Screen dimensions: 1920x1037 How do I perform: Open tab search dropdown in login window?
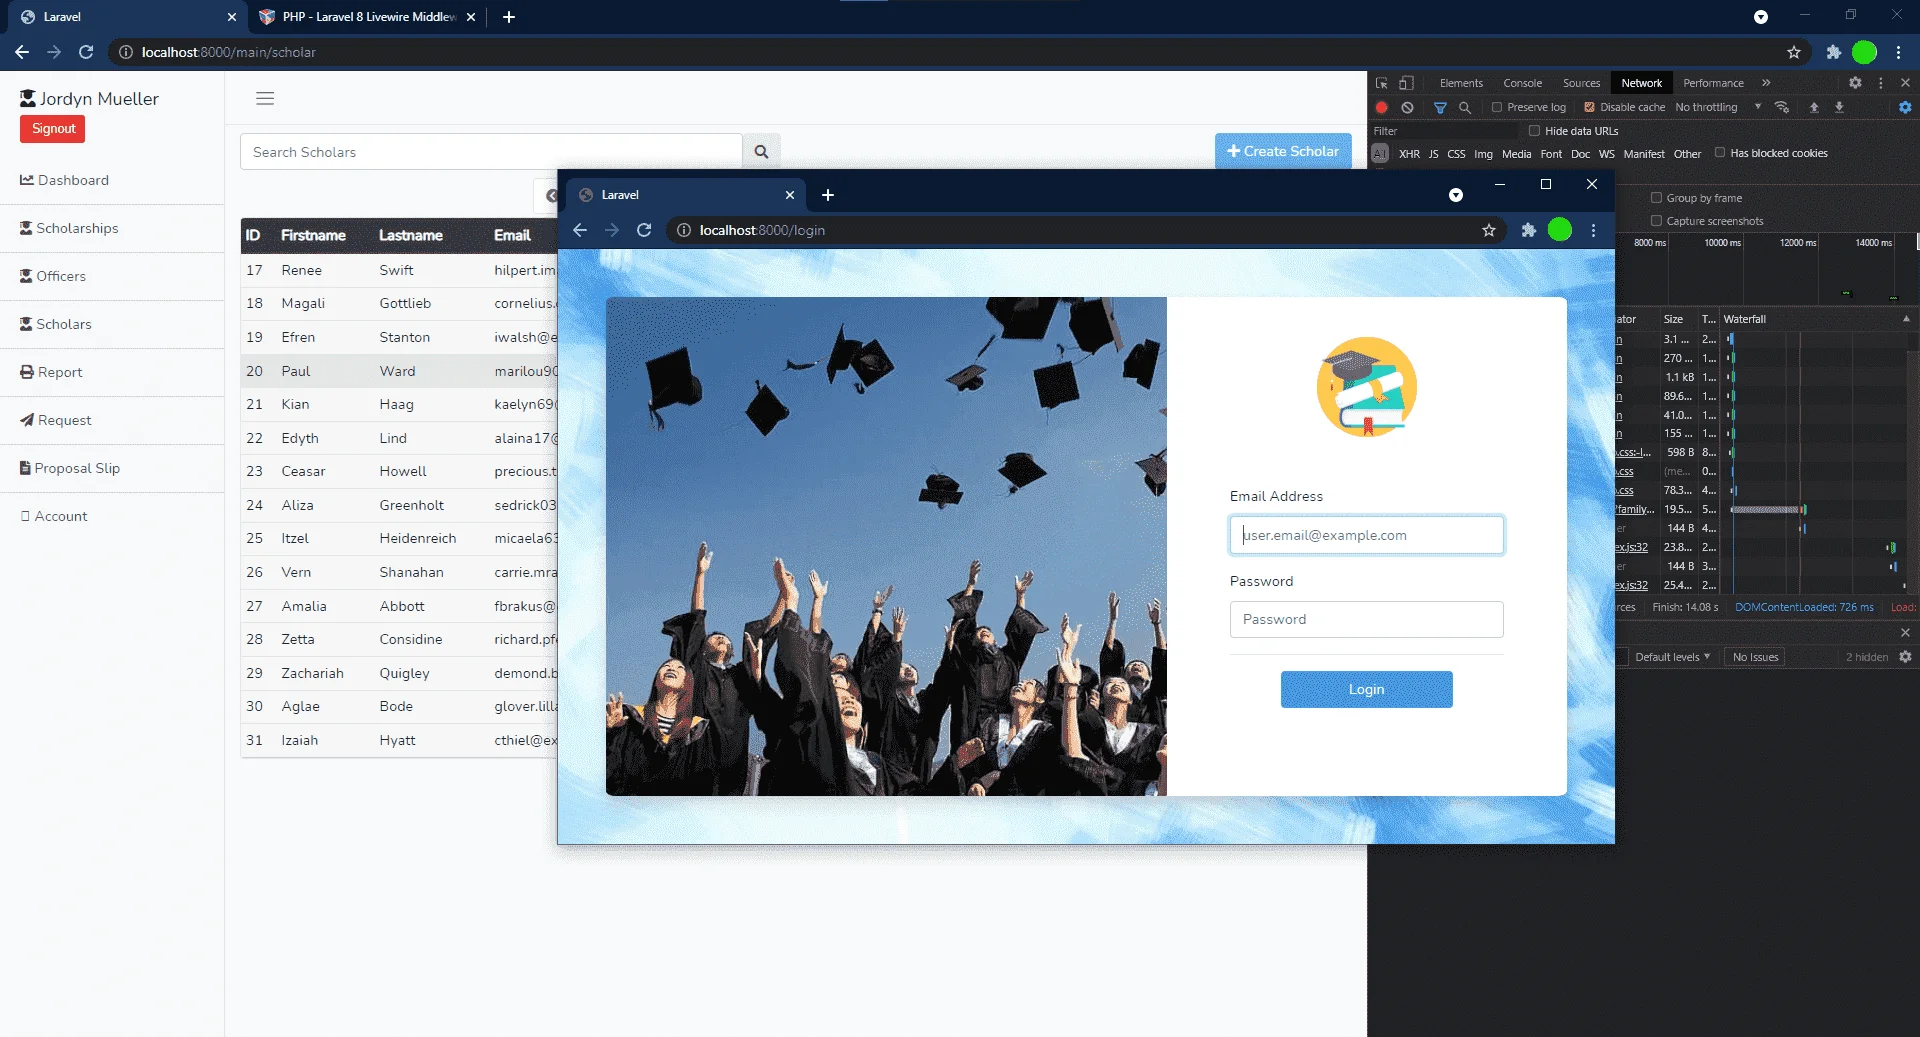1456,195
